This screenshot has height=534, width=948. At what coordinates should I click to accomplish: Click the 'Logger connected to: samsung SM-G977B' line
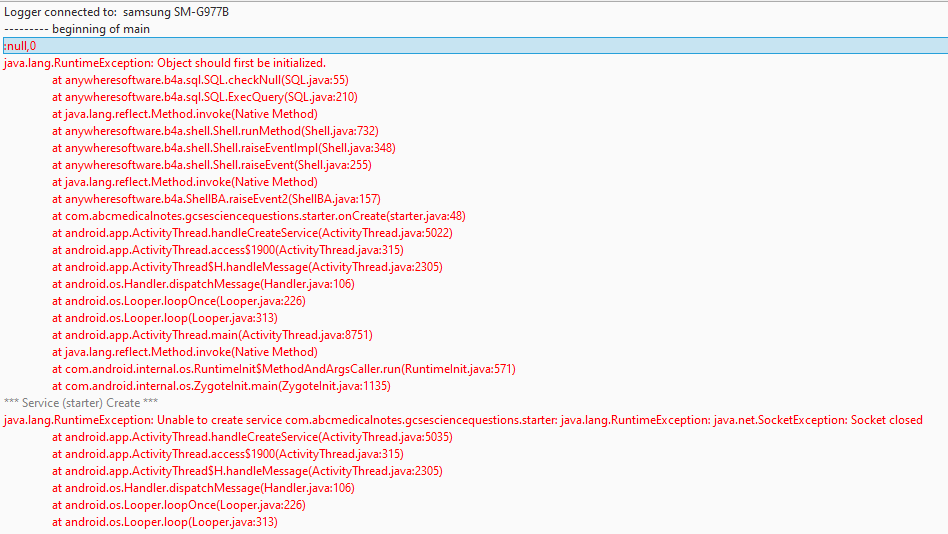coord(116,12)
